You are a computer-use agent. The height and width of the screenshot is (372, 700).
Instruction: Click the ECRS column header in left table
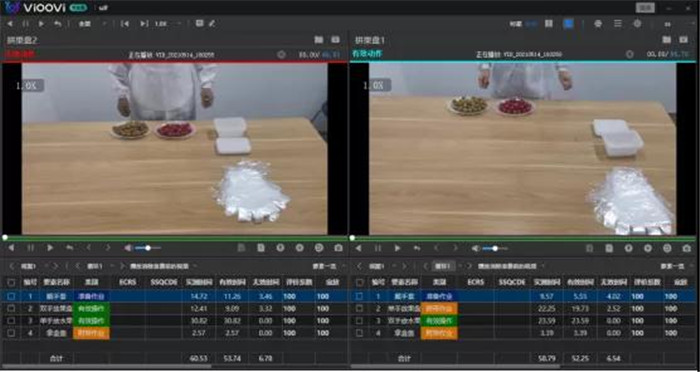click(128, 282)
